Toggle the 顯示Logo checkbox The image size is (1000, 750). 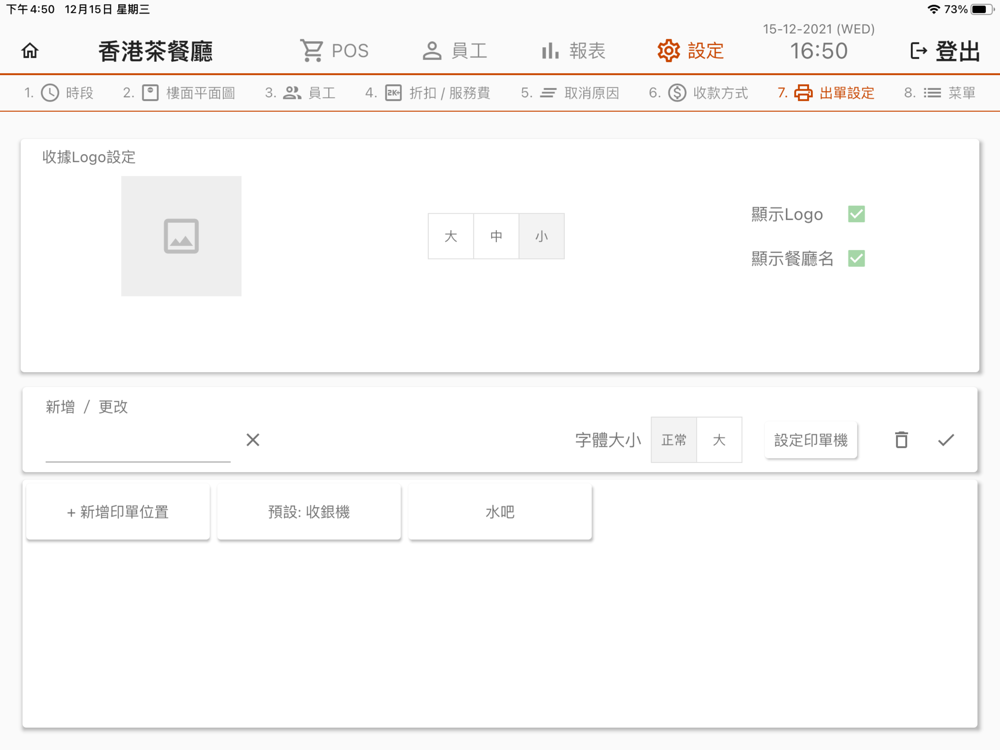[x=857, y=214]
